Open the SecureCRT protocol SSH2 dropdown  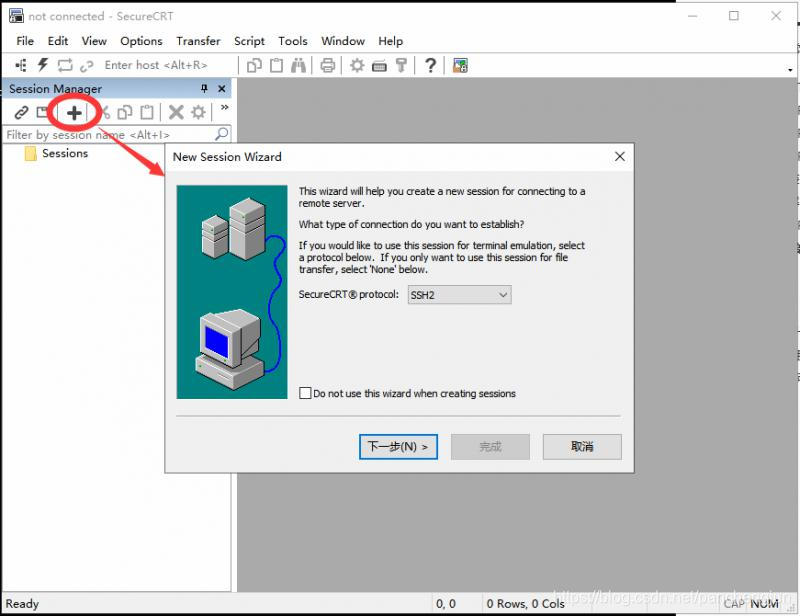[459, 295]
